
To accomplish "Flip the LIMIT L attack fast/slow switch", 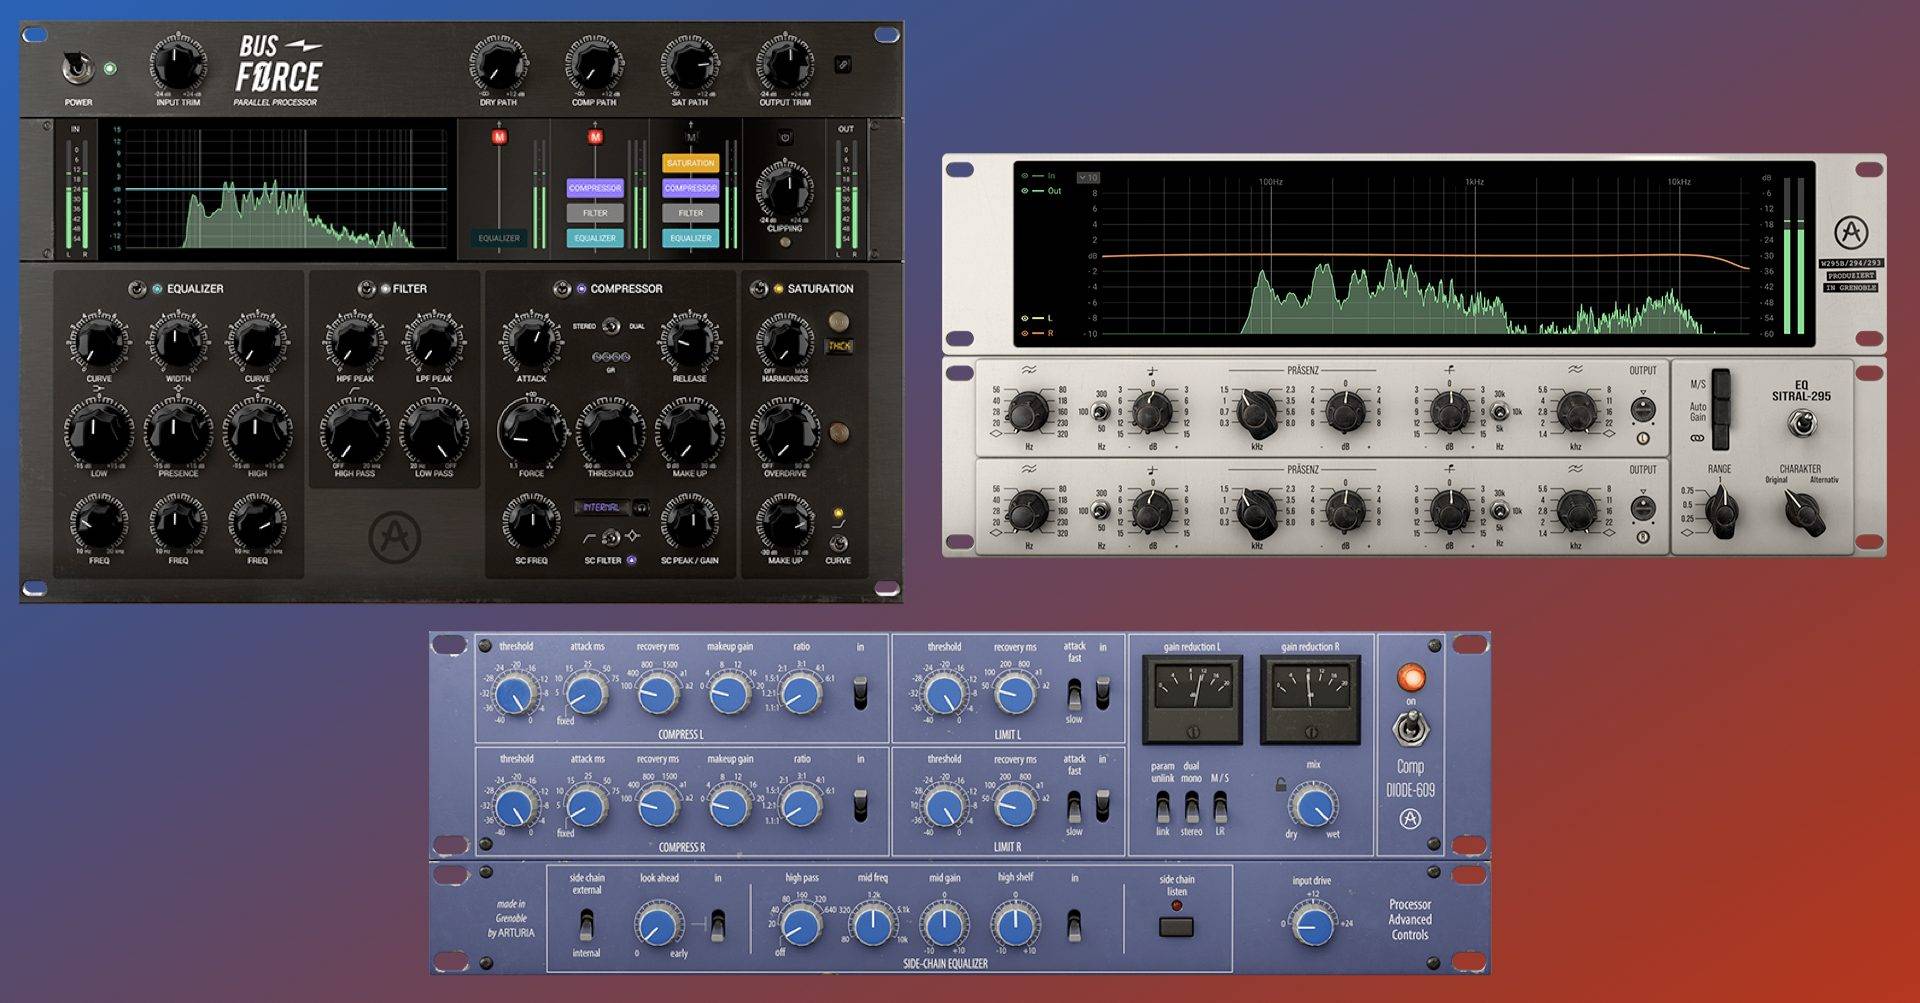I will pyautogui.click(x=1074, y=693).
